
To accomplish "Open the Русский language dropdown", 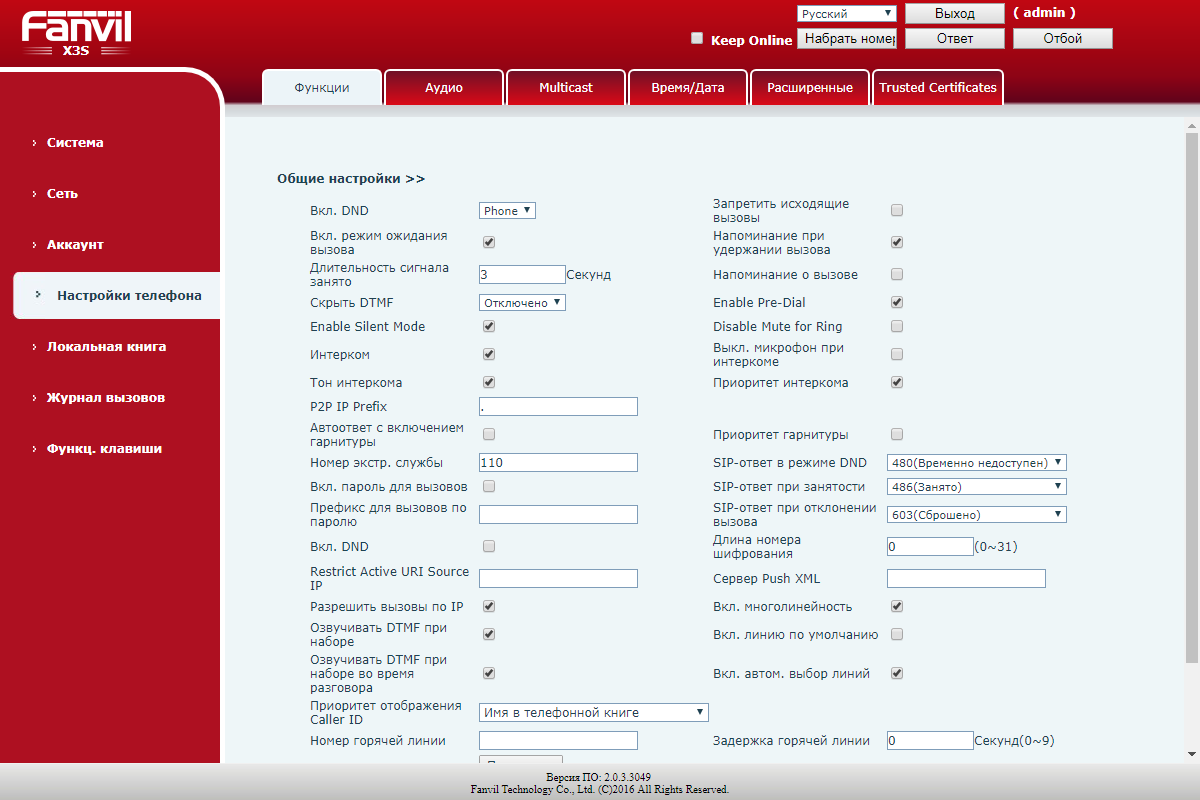I will (x=846, y=14).
